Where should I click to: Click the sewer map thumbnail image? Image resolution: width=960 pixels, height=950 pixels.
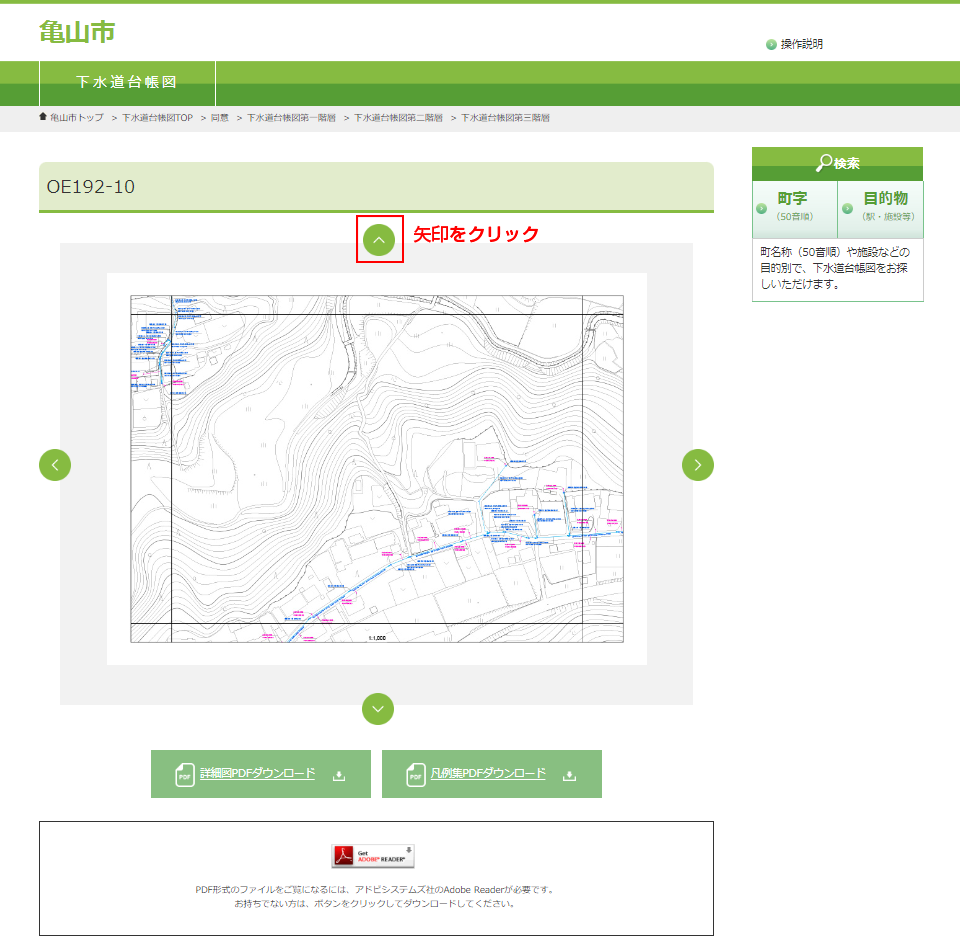click(x=377, y=469)
